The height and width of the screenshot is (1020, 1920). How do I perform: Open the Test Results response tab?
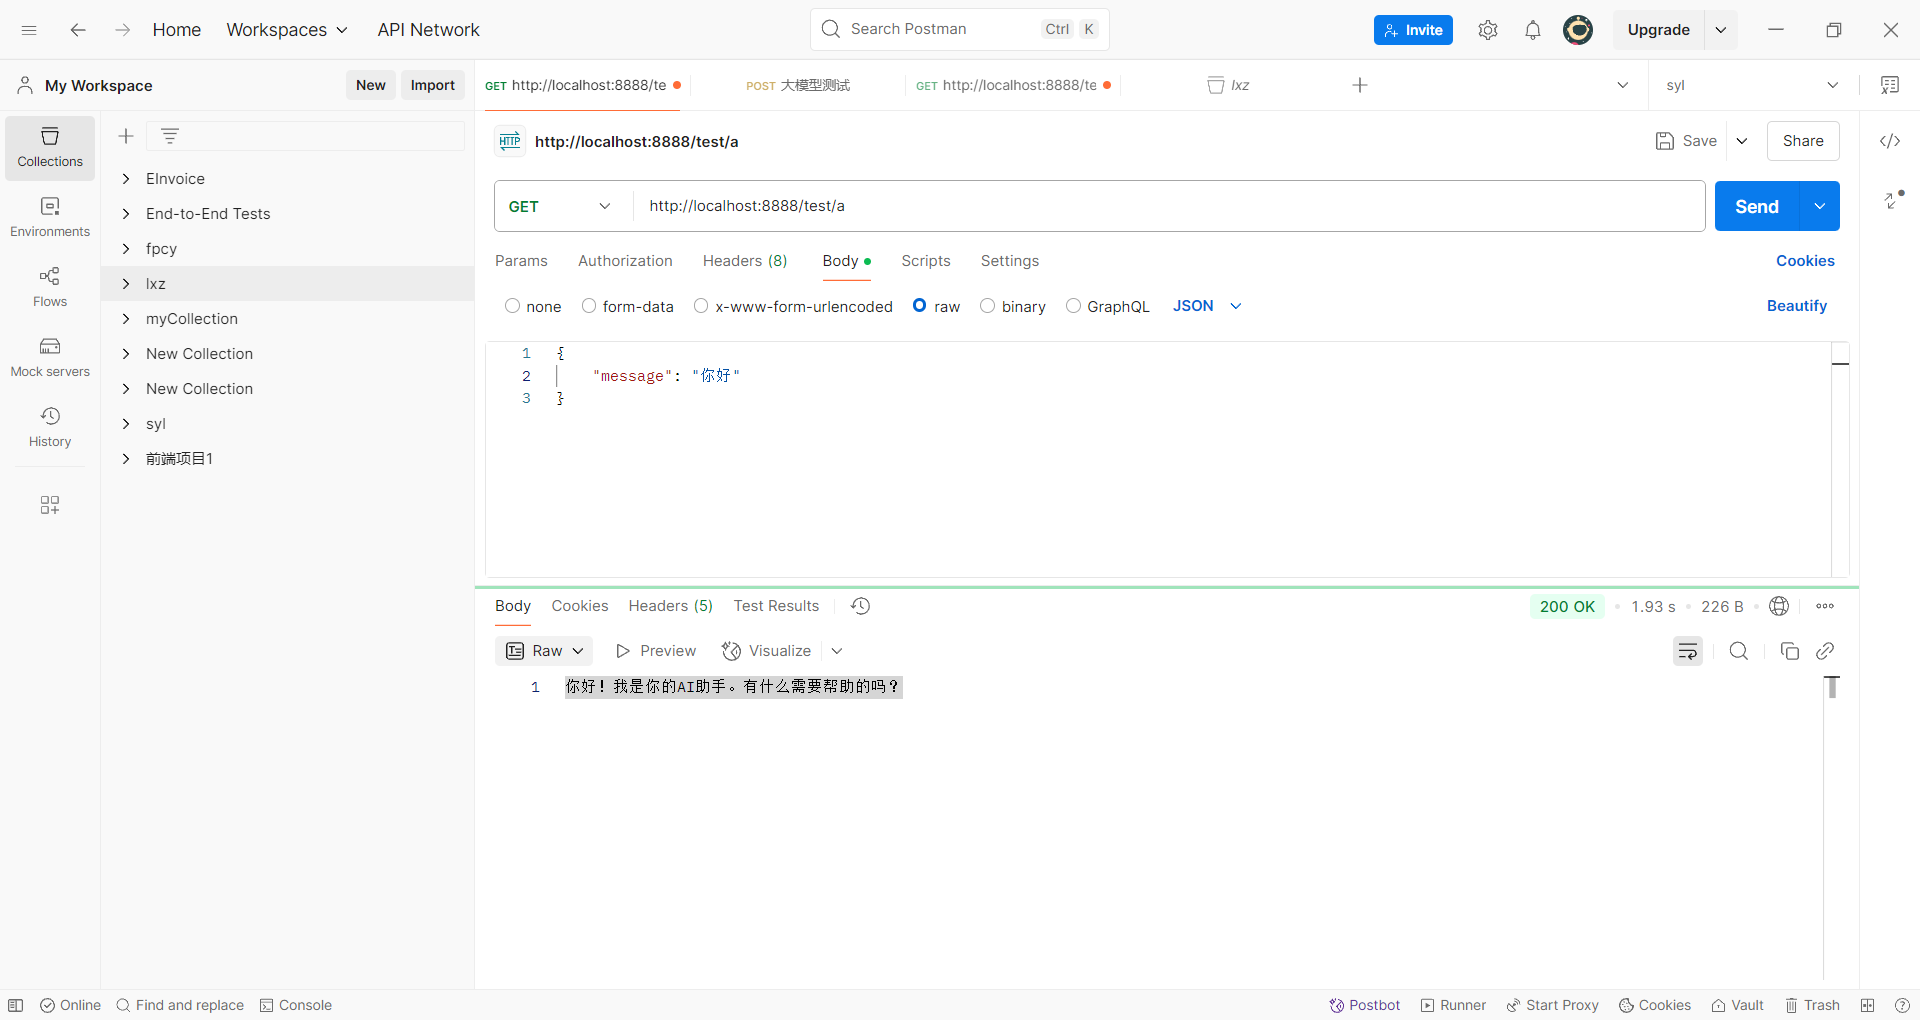point(776,606)
